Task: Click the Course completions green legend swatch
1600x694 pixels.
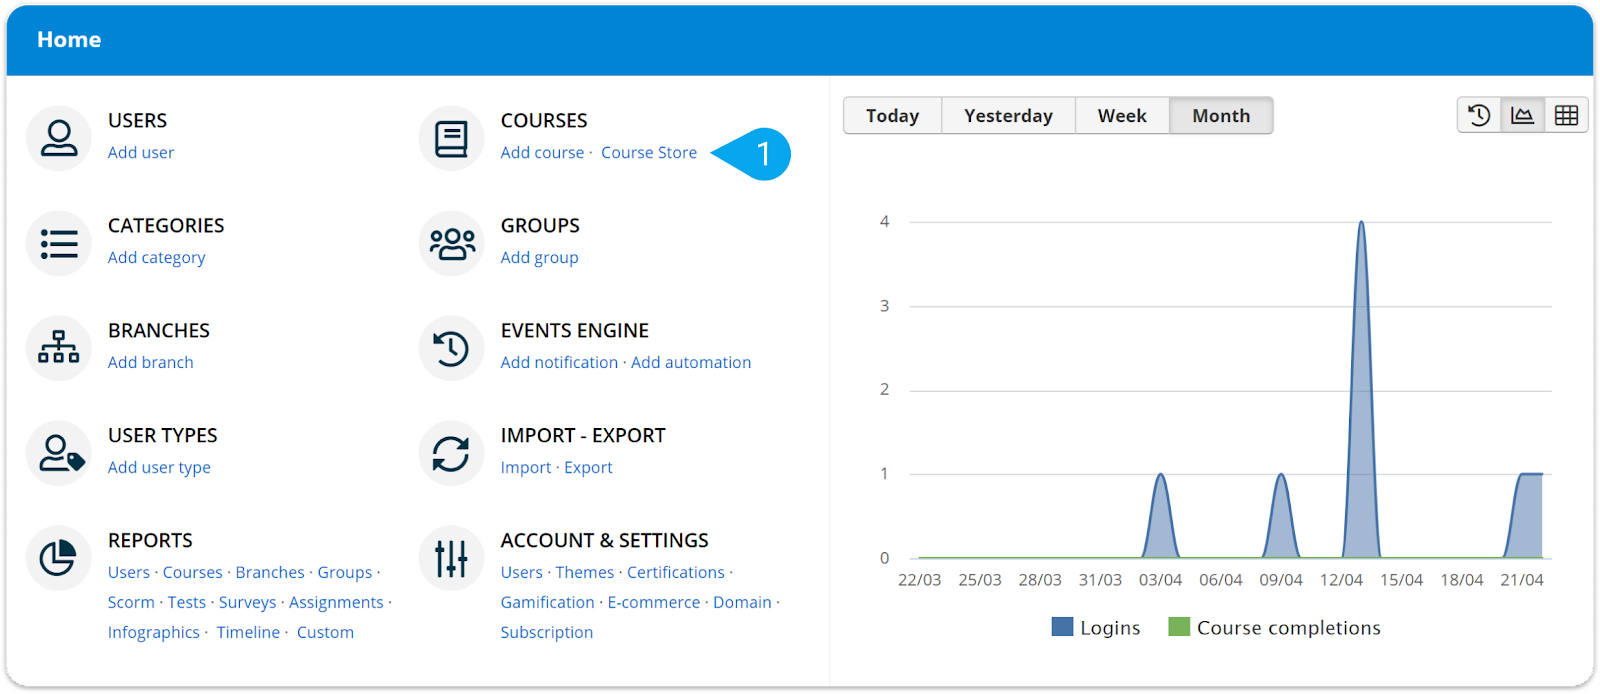Action: (1179, 627)
